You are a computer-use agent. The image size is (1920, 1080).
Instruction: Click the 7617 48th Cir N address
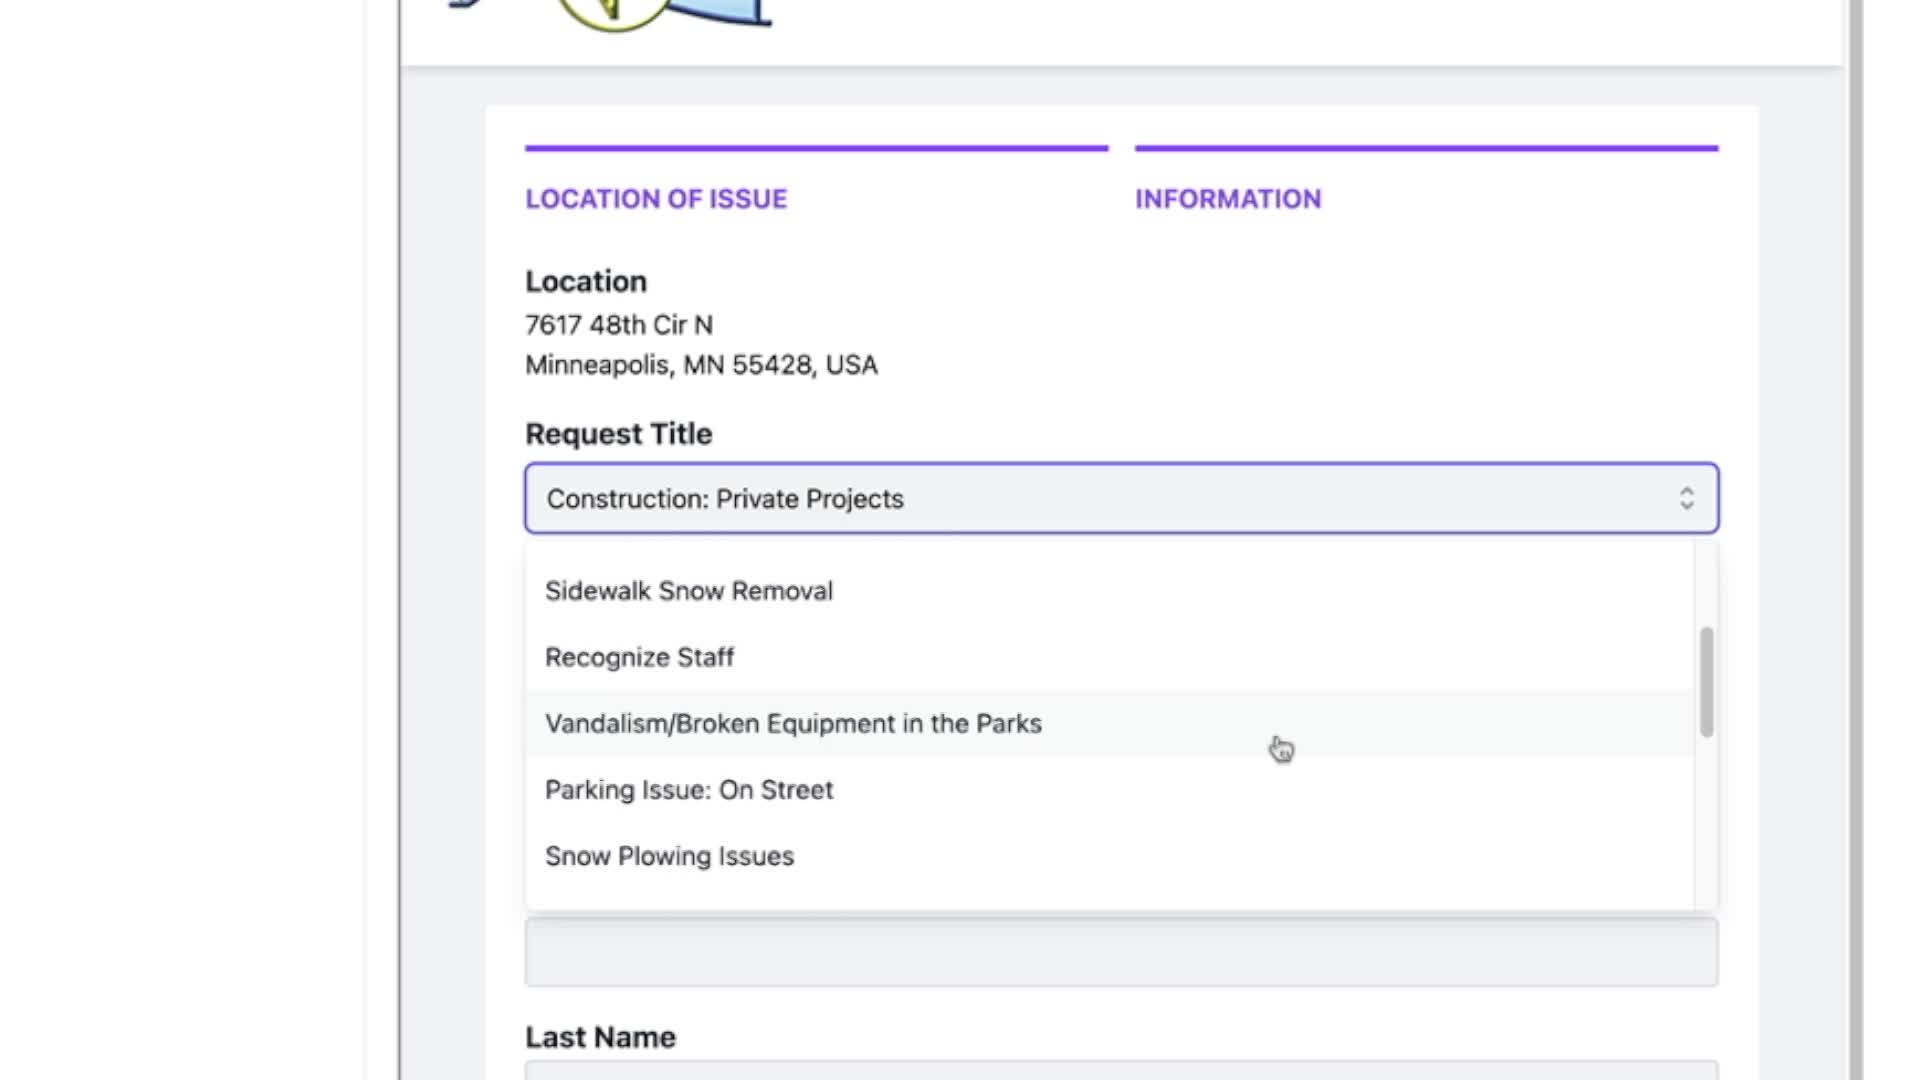(x=618, y=325)
